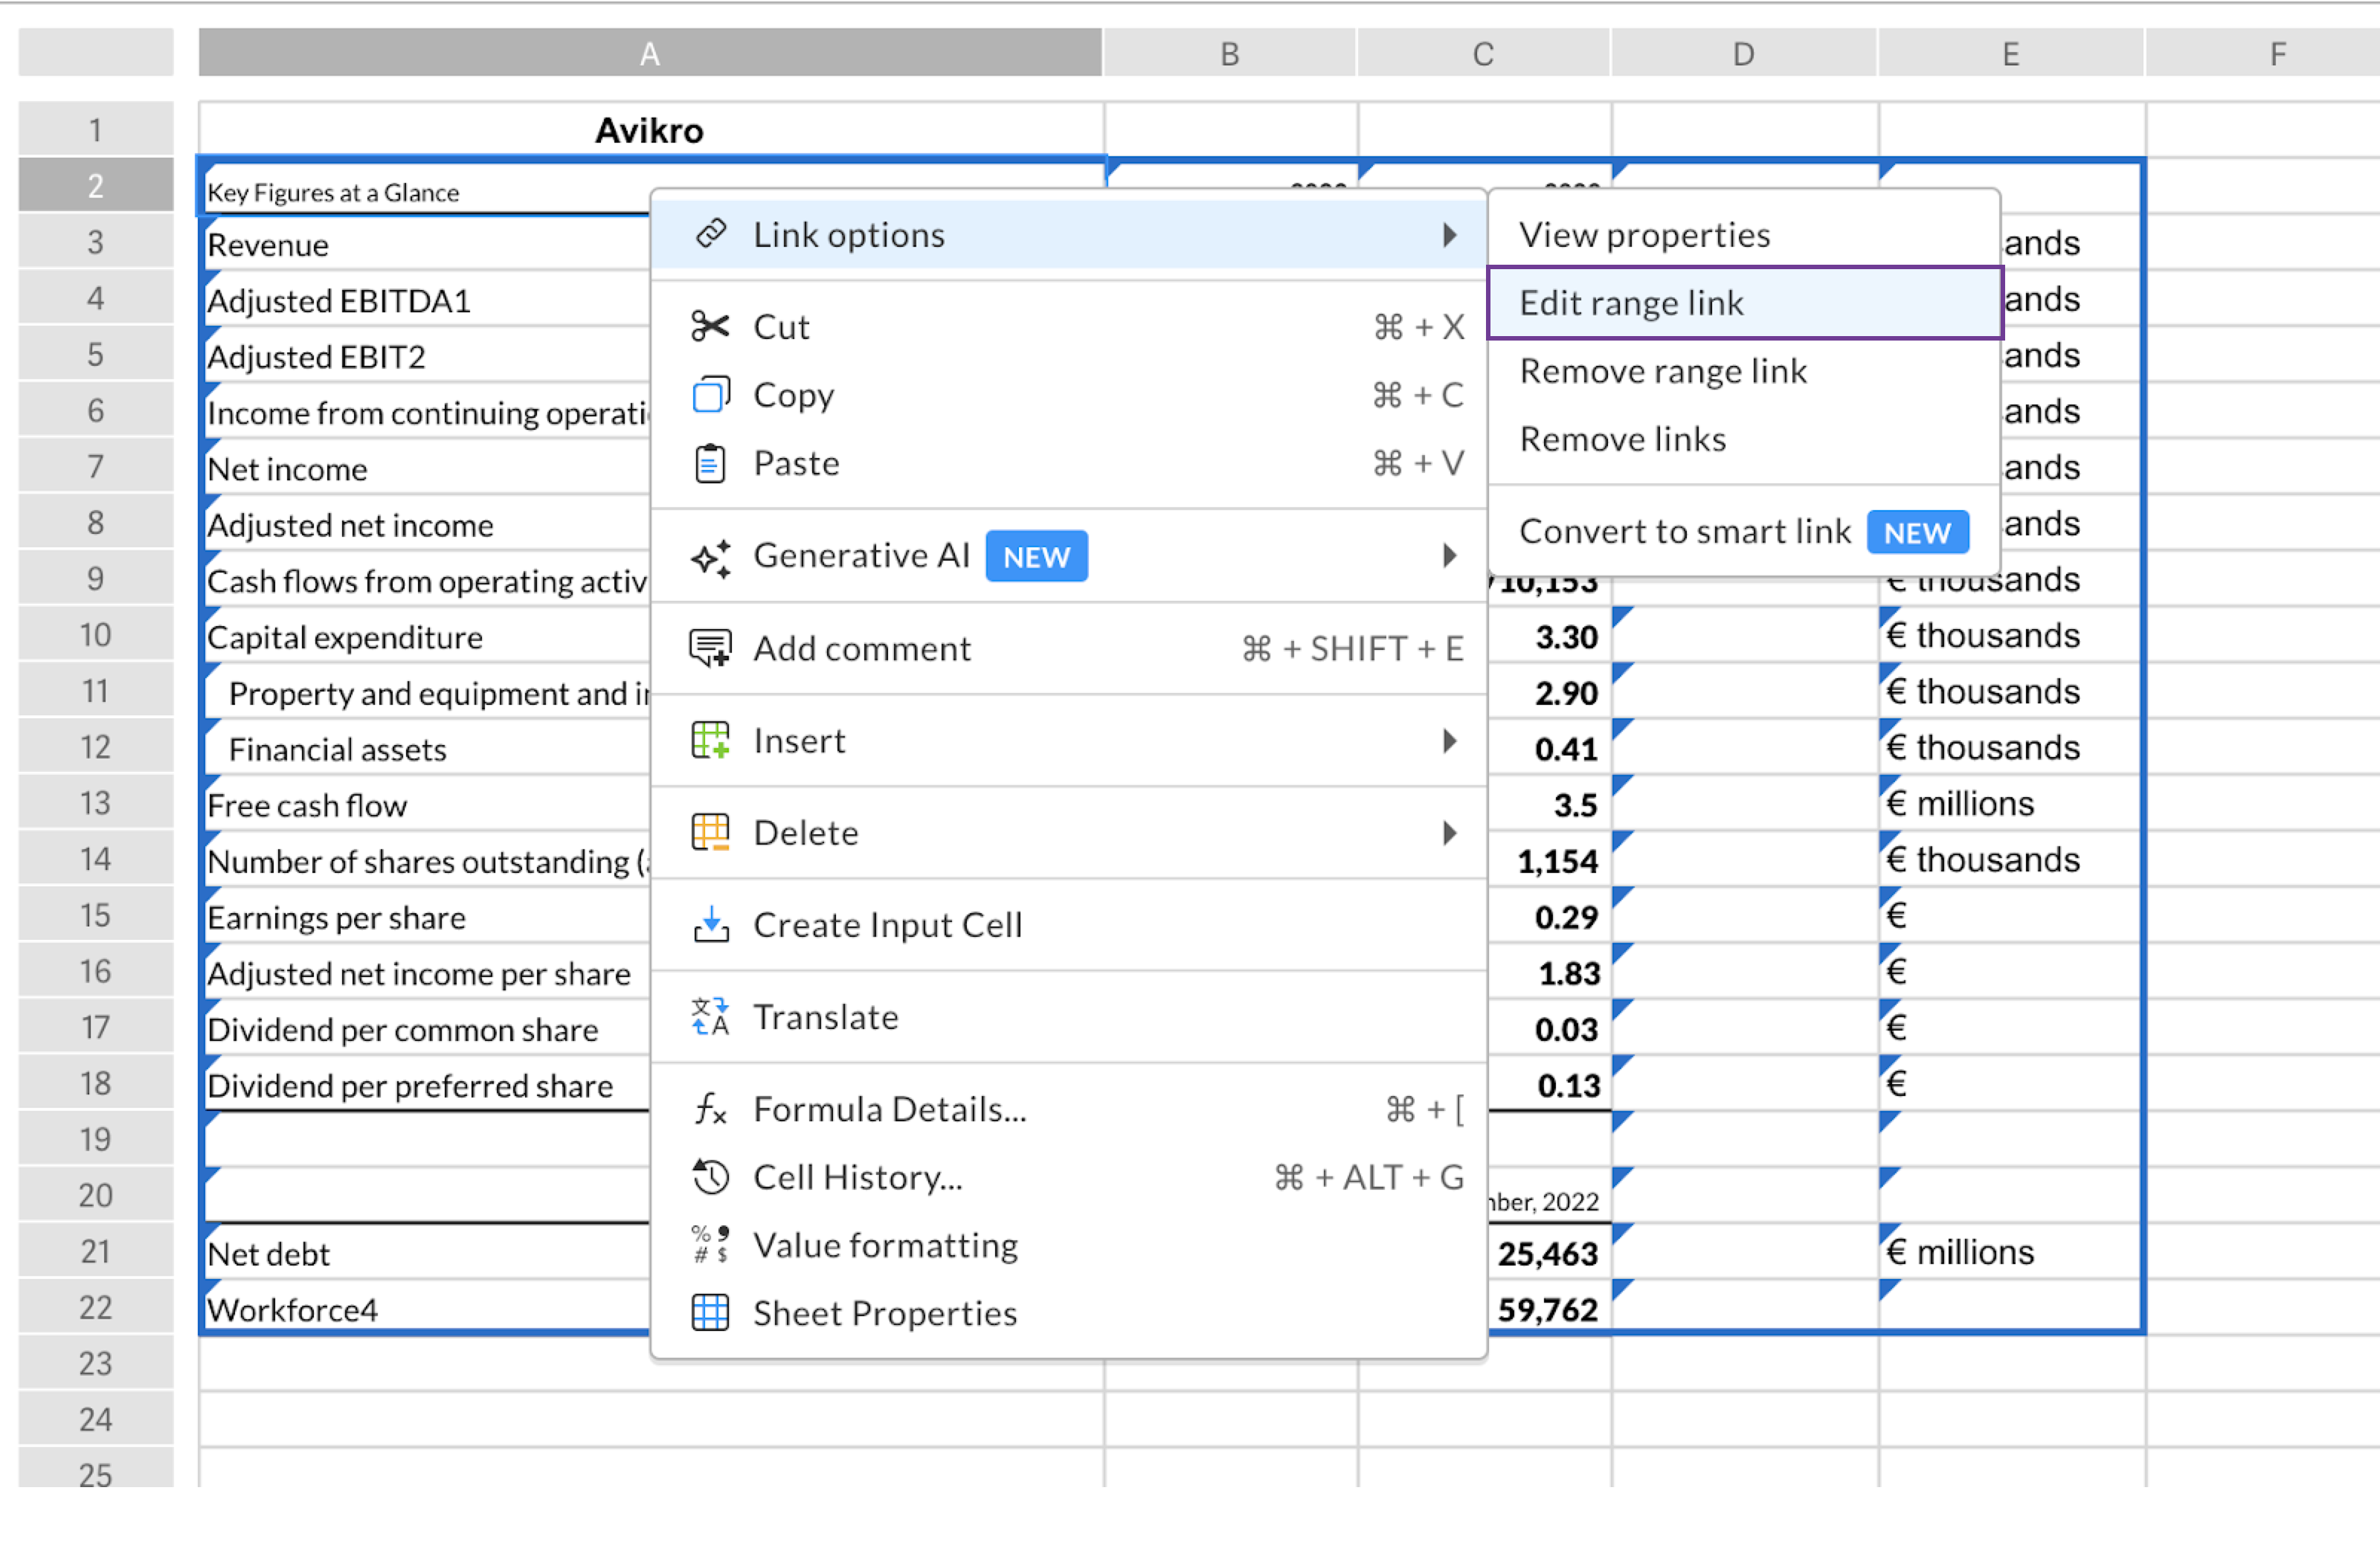Select the Add comment icon
Viewport: 2380px width, 1560px height.
tap(710, 648)
